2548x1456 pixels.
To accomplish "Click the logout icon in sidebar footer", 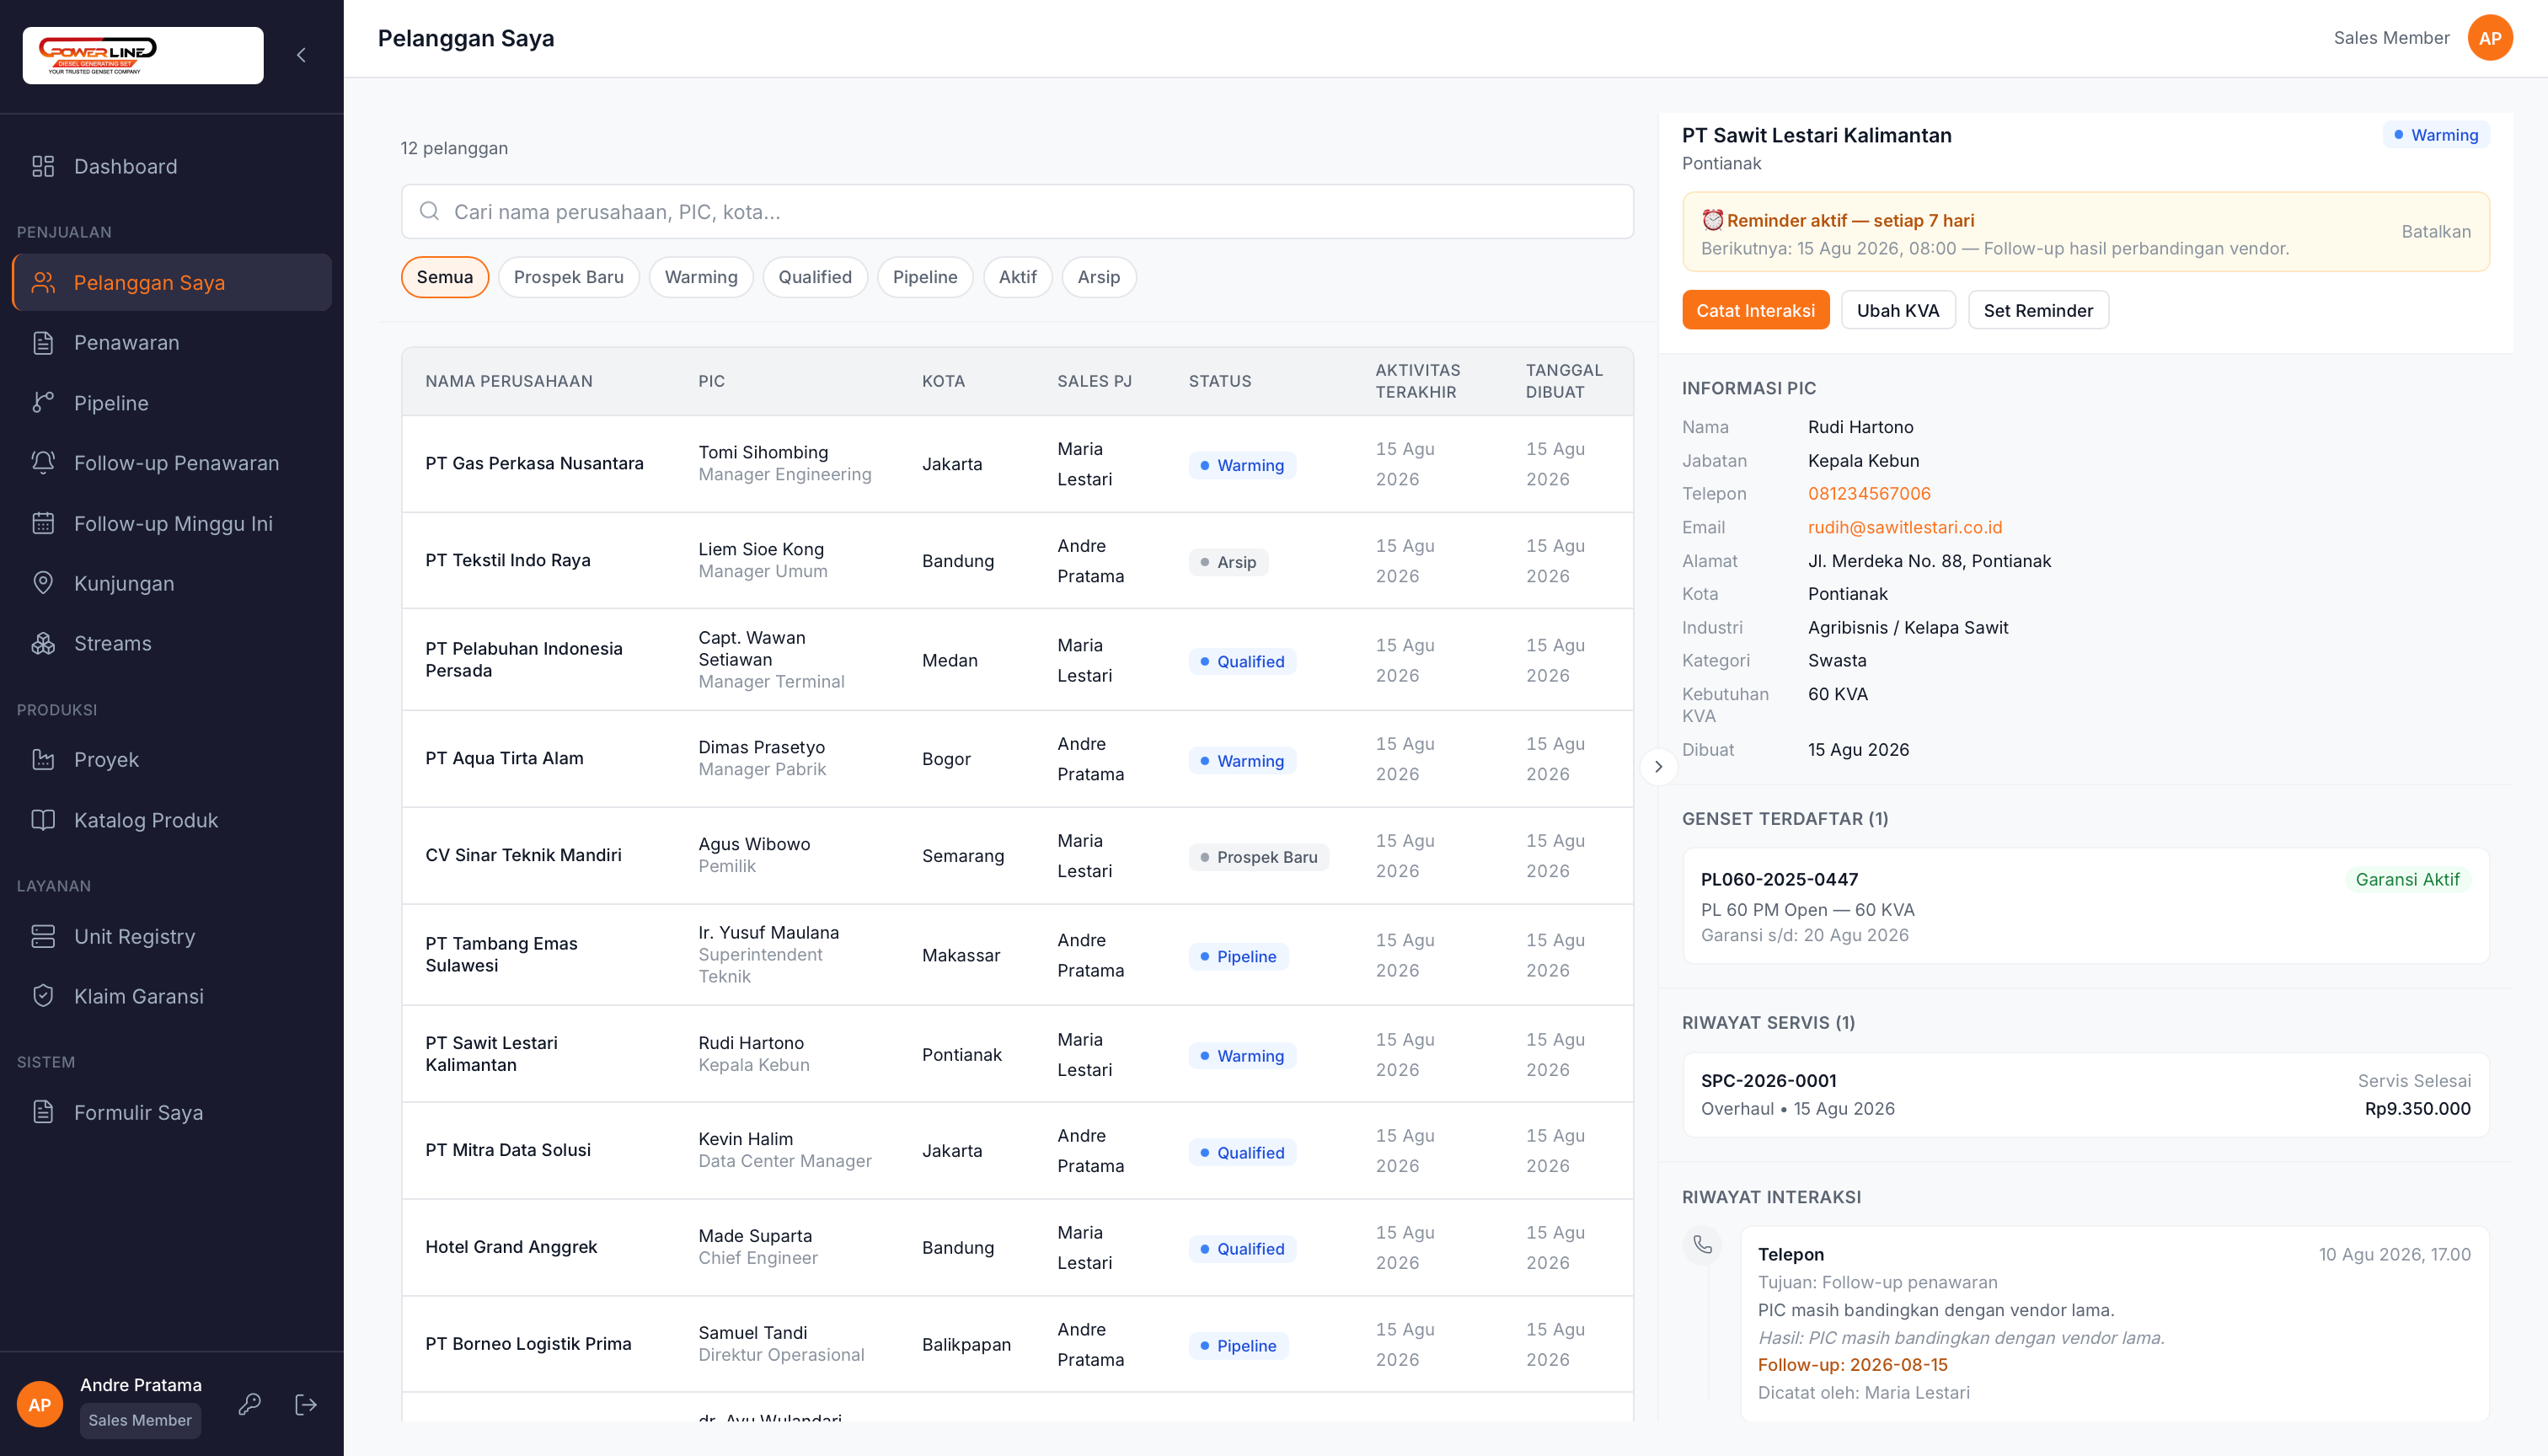I will (x=306, y=1404).
